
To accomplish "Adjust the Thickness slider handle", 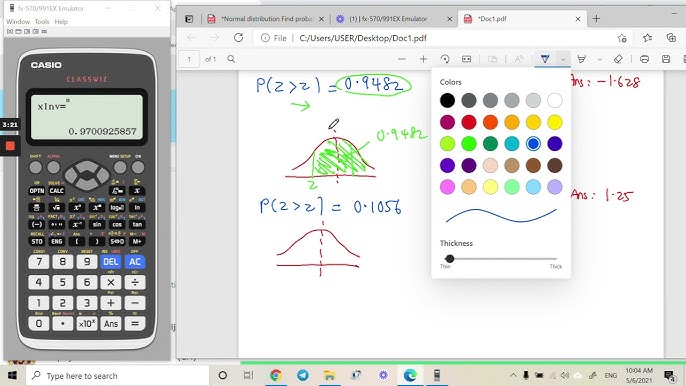I will coord(449,259).
